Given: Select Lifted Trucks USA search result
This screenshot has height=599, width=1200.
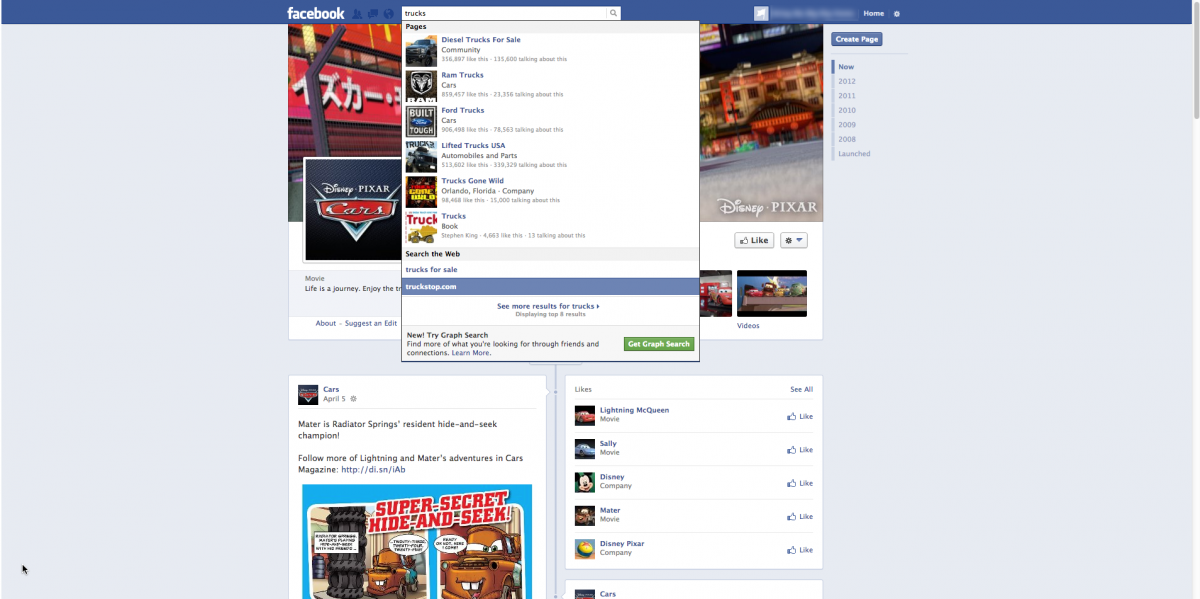Looking at the screenshot, I should [x=550, y=157].
